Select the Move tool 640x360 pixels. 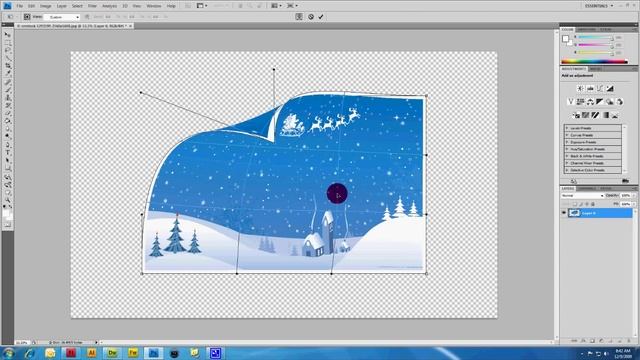[x=7, y=35]
